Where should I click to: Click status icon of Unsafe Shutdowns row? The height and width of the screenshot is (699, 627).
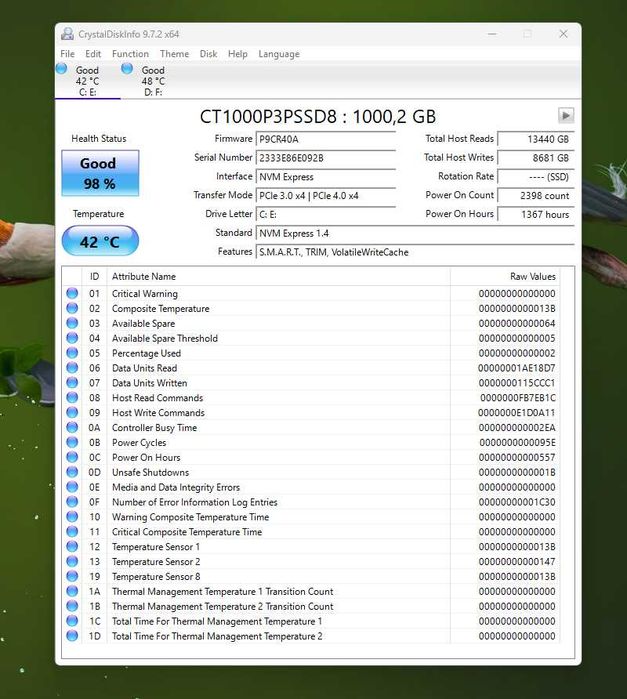coord(72,472)
